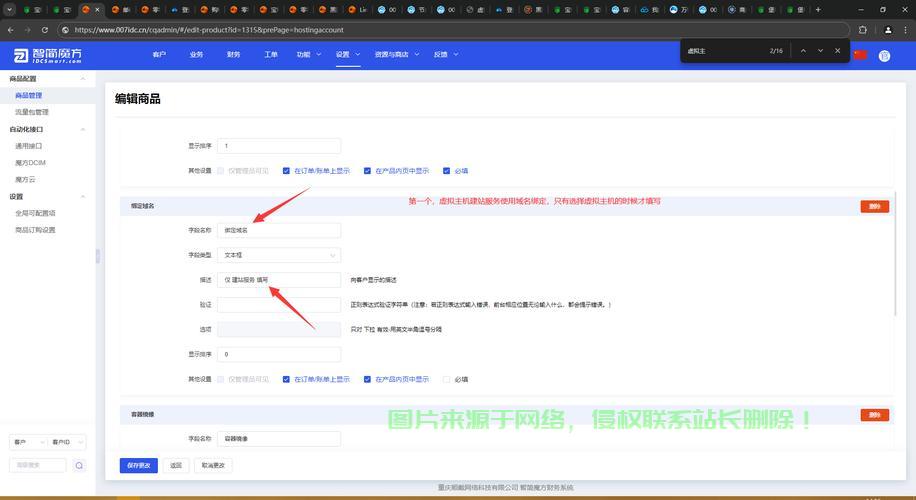Click the blue 保存更改 button
Image resolution: width=916 pixels, height=500 pixels.
click(138, 465)
